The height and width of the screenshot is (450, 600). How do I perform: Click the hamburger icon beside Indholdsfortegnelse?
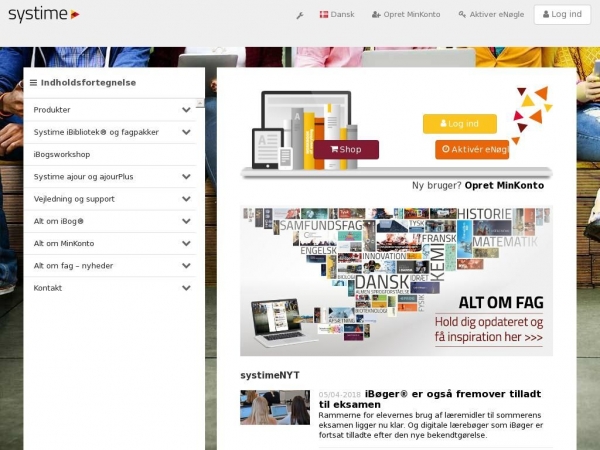tap(33, 83)
